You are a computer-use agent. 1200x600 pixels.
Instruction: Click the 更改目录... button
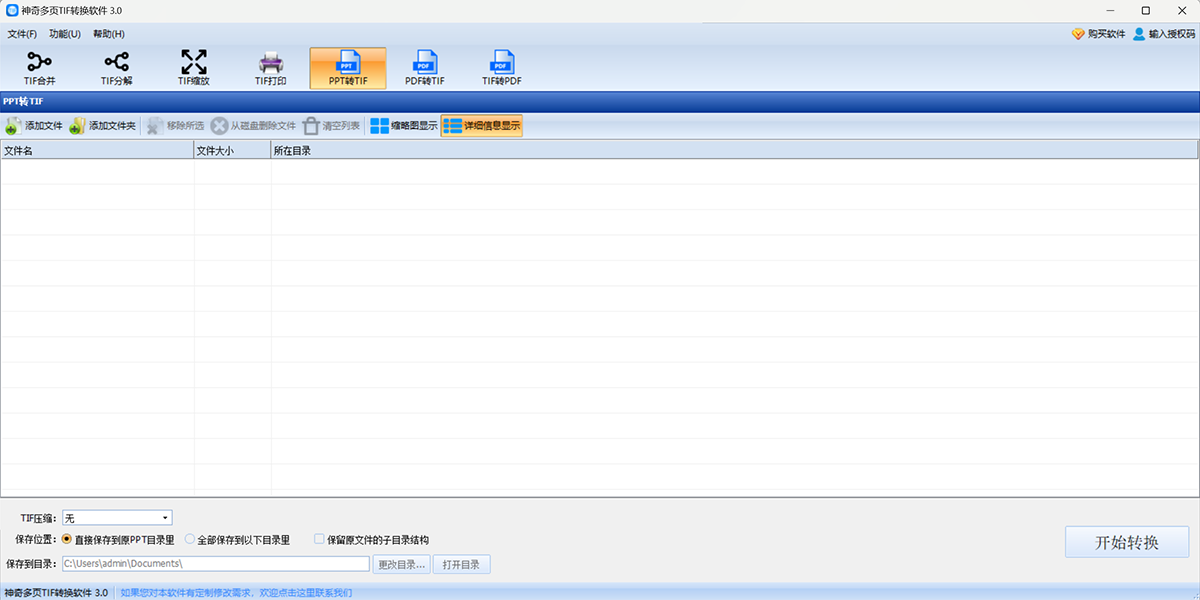point(403,565)
